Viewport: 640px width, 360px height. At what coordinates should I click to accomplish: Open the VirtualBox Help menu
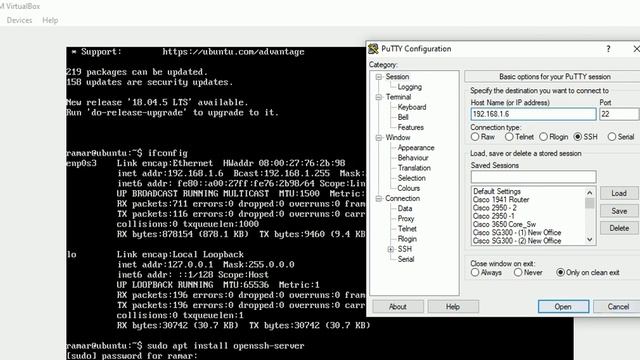(x=50, y=20)
